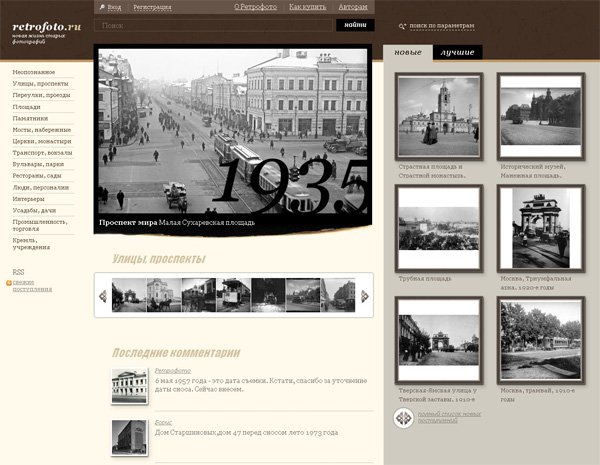Click the login key icon beside Вход
This screenshot has width=600, height=465.
[102, 7]
